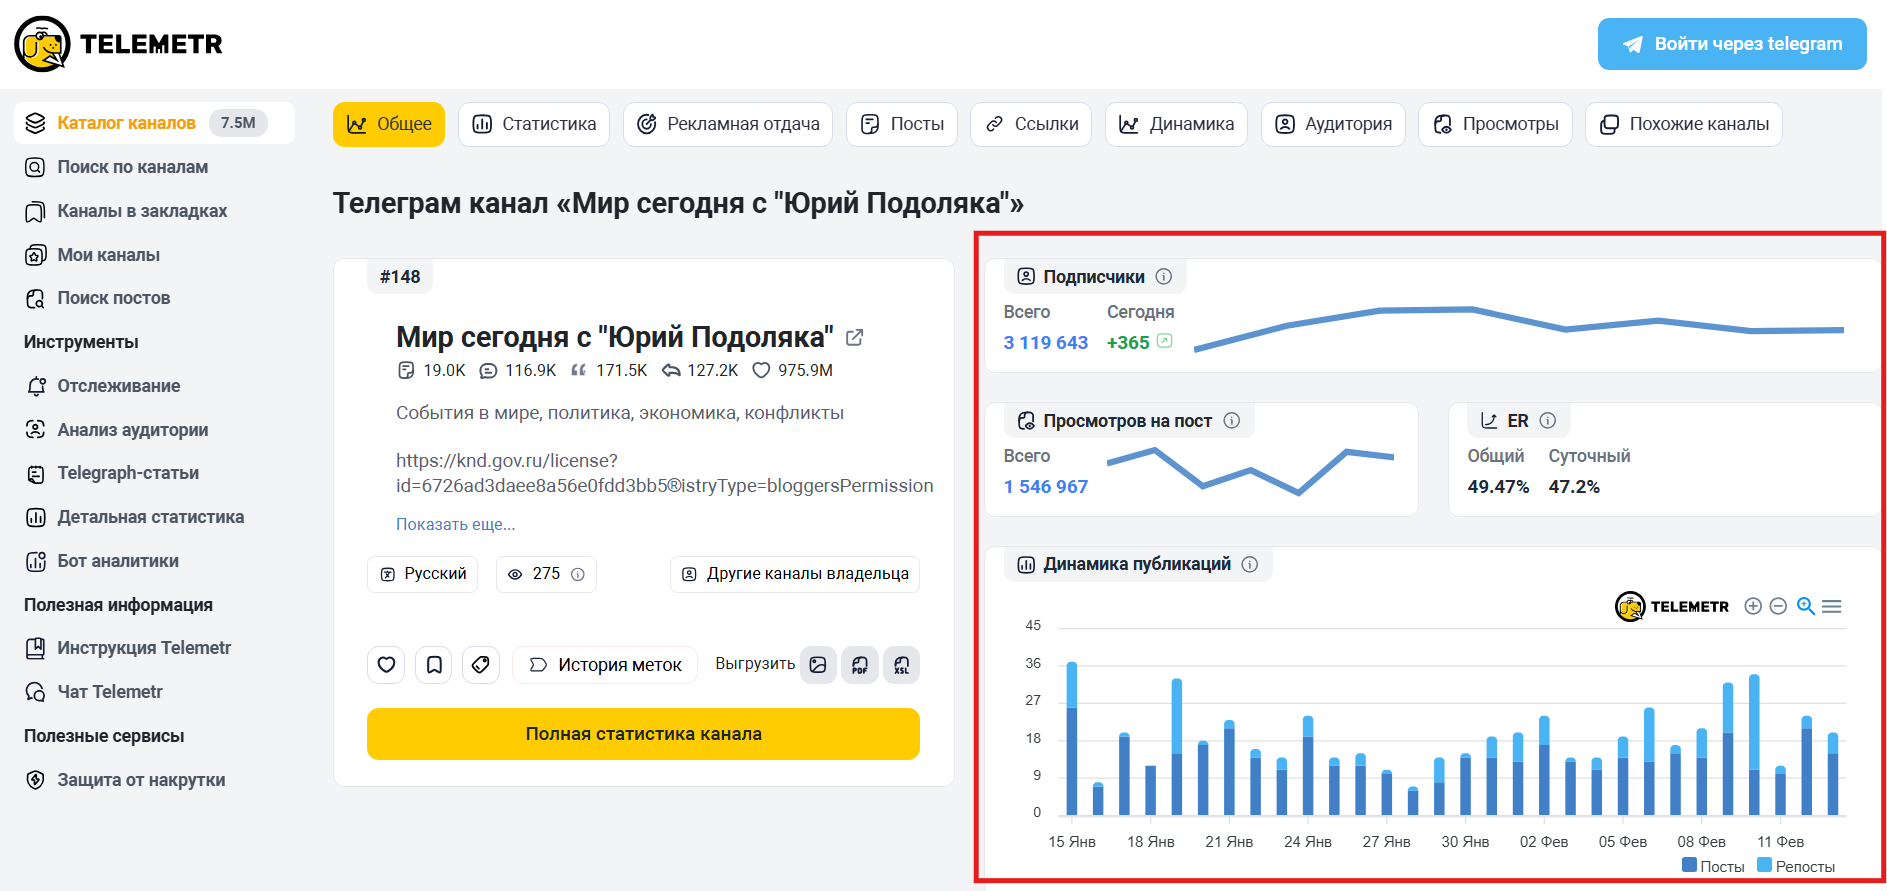
Task: Export as PDF icon
Action: tap(860, 665)
